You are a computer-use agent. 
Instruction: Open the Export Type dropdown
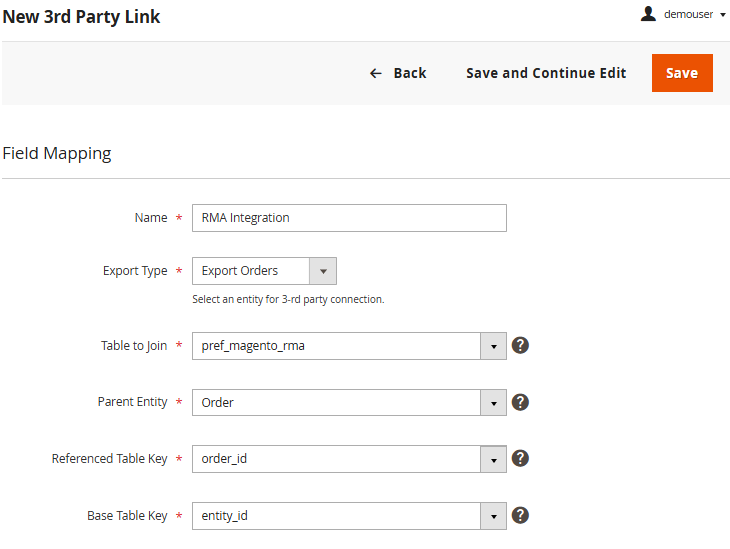click(264, 271)
